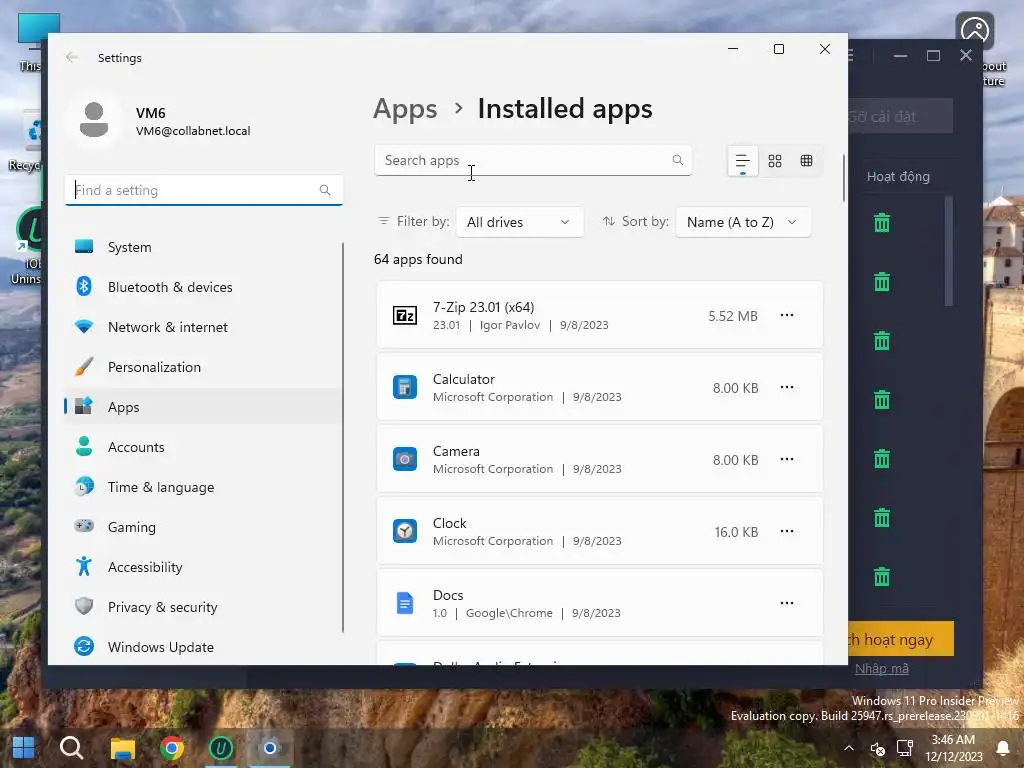
Task: Go to Network & internet settings
Action: [x=202, y=327]
